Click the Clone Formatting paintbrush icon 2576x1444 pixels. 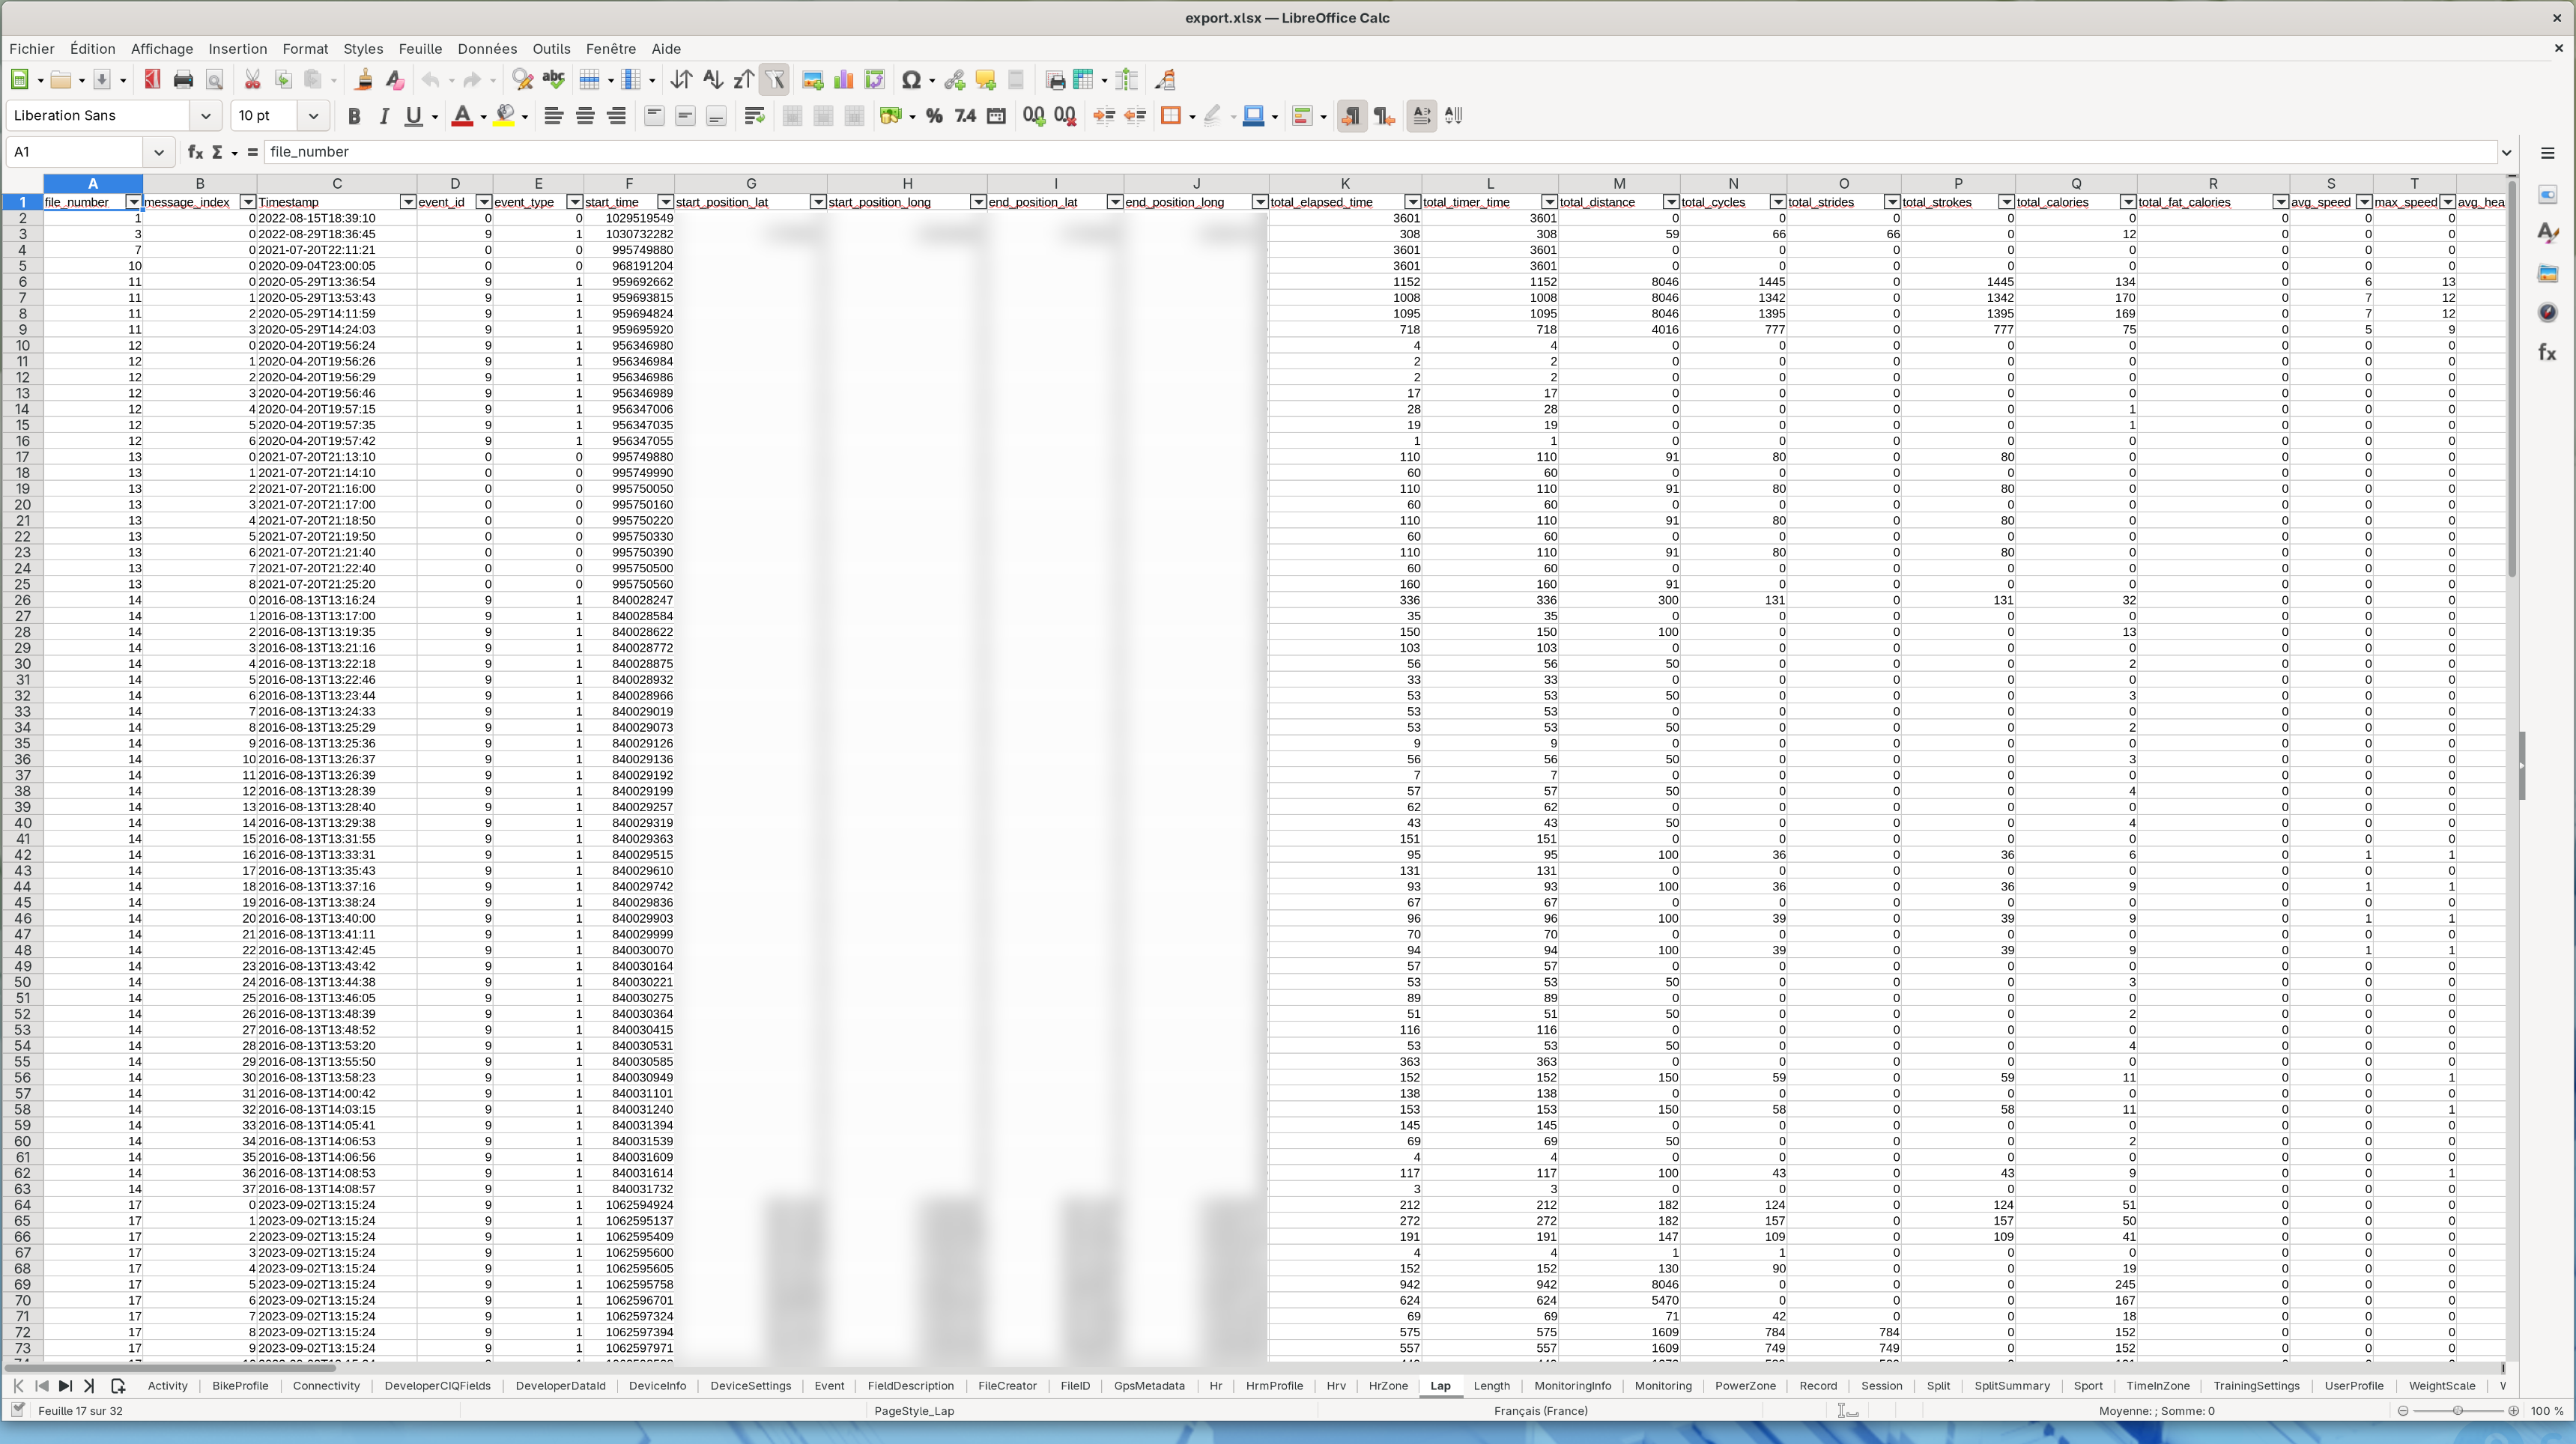click(x=364, y=80)
